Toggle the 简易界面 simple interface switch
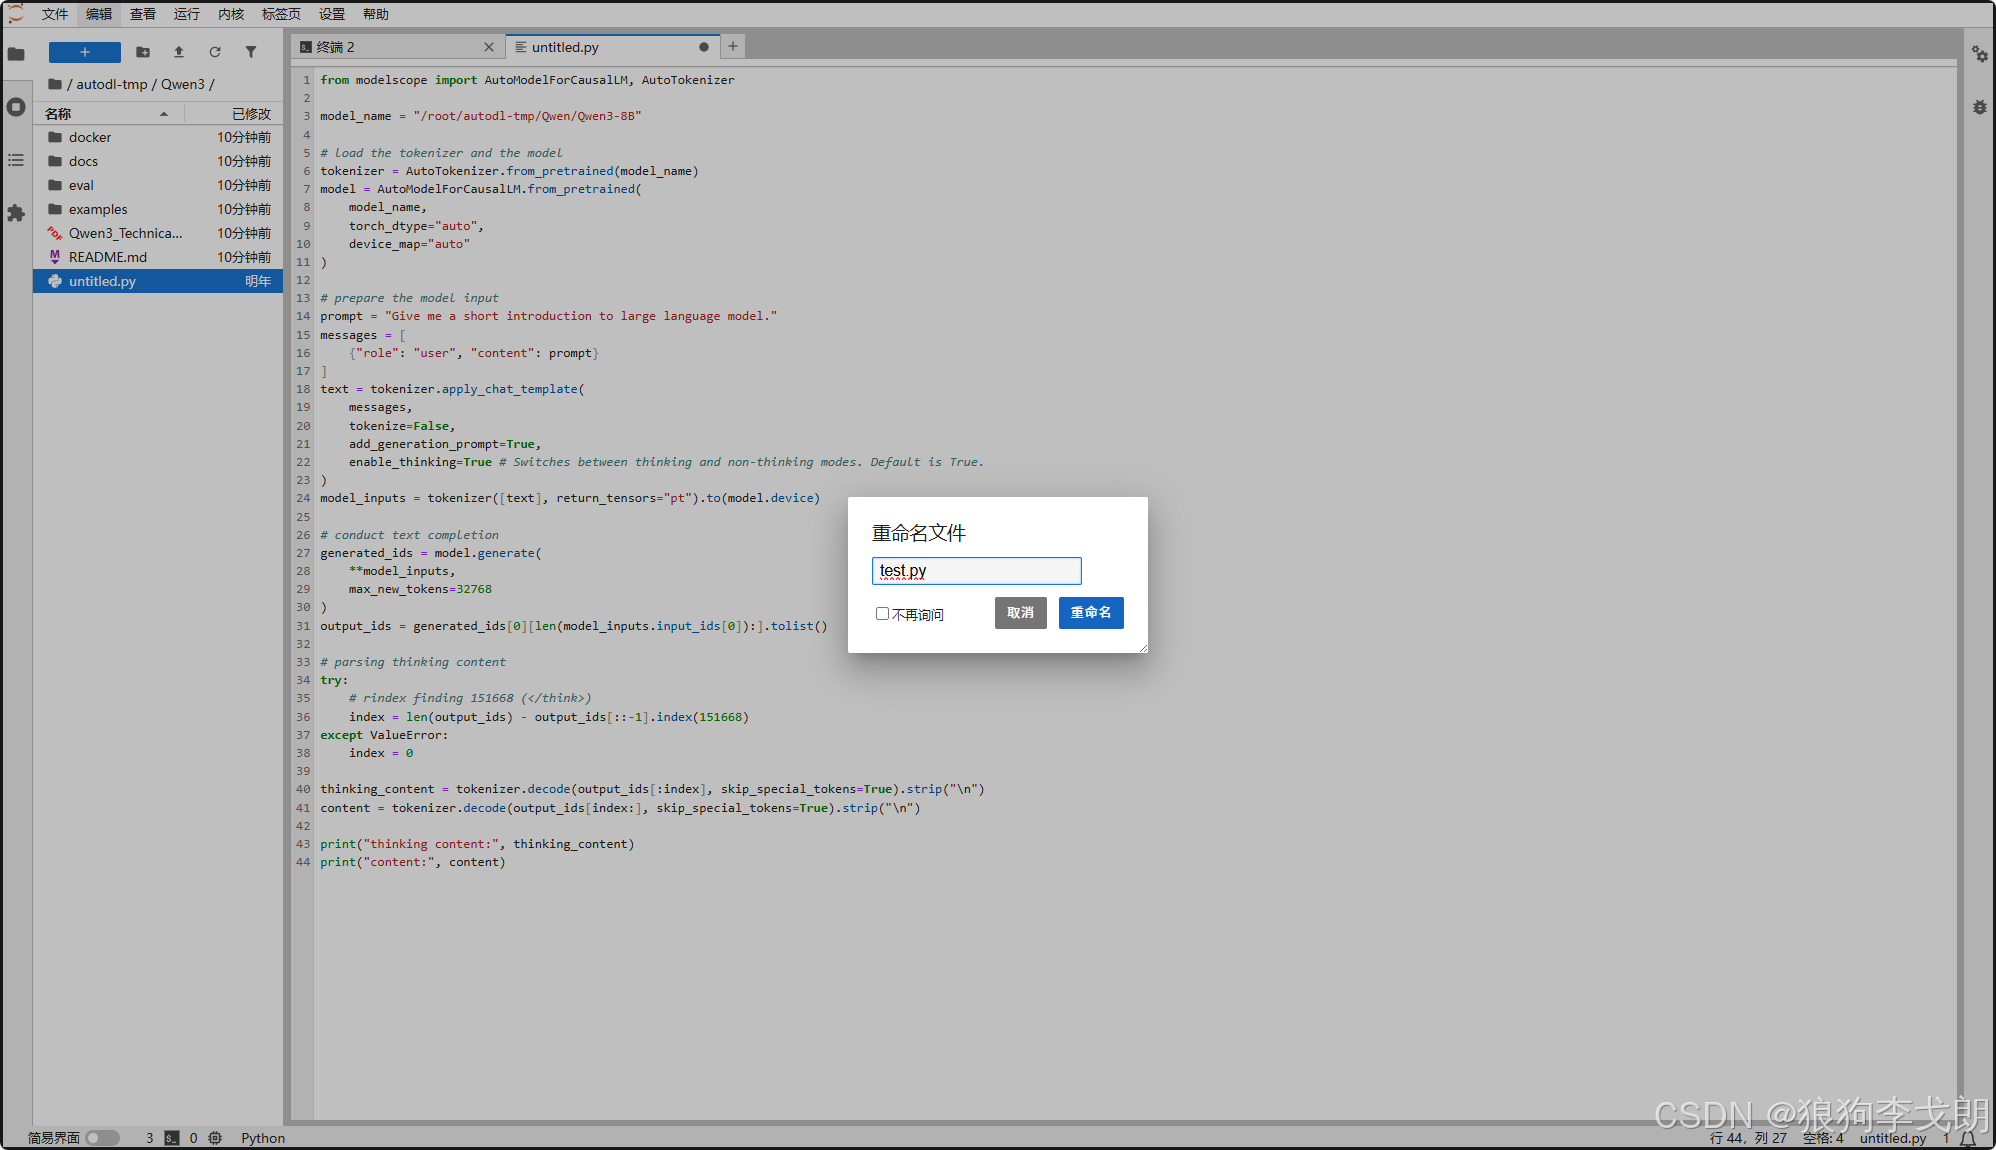This screenshot has width=1996, height=1150. 102,1138
